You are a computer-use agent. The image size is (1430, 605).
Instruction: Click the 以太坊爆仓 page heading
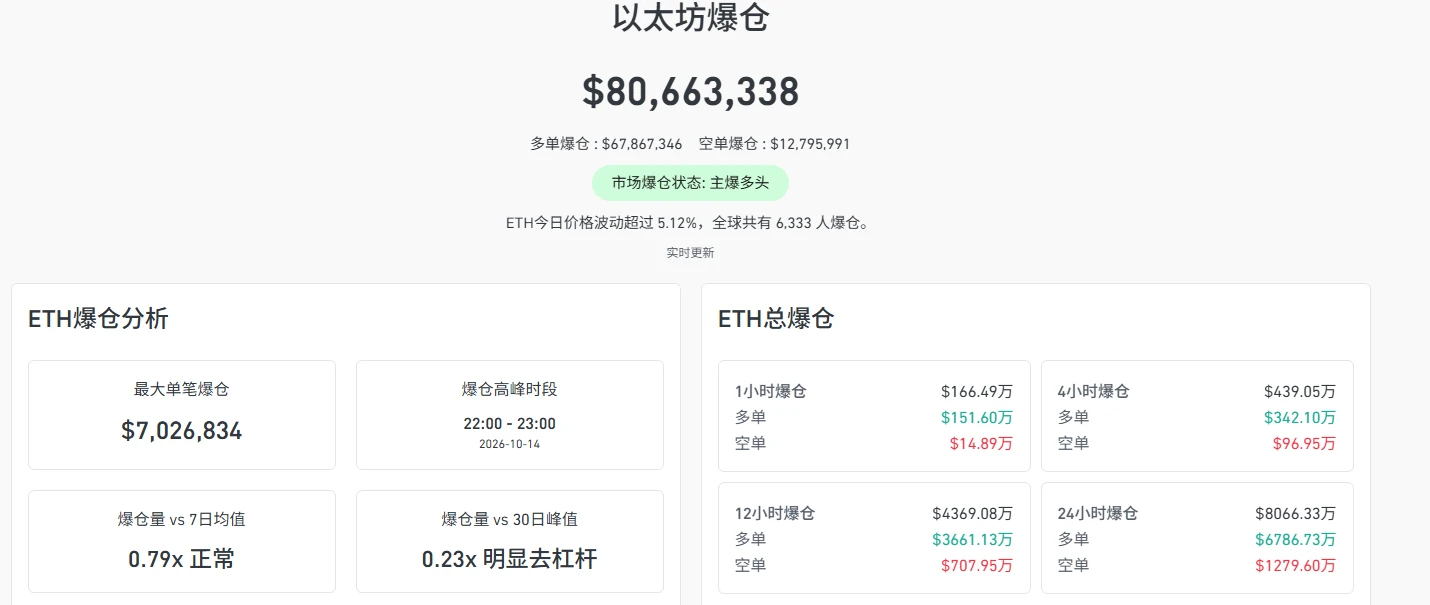(x=690, y=18)
